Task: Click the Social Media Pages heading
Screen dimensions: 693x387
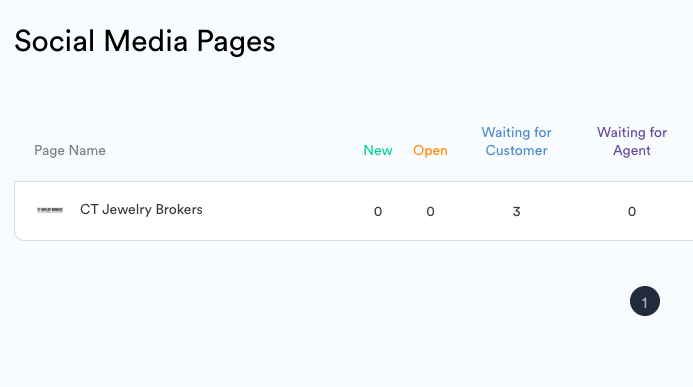Action: click(x=145, y=42)
